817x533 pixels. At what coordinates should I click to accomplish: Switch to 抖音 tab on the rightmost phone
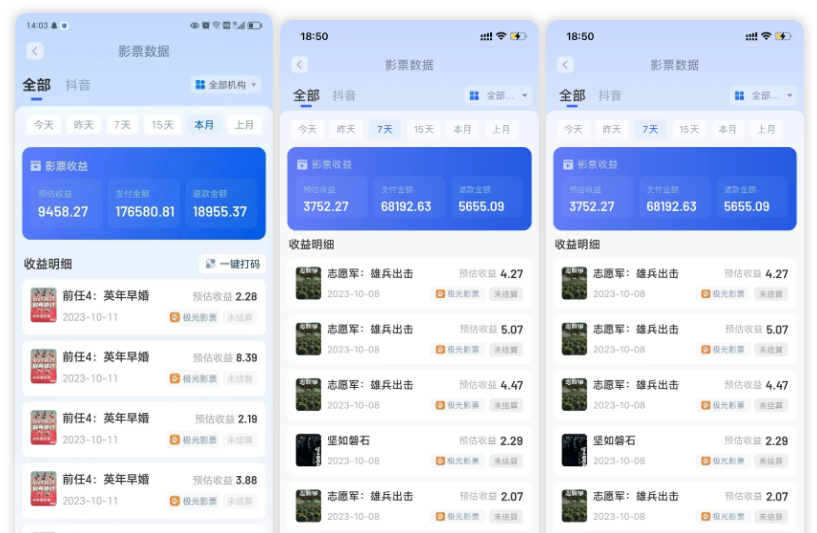[610, 96]
